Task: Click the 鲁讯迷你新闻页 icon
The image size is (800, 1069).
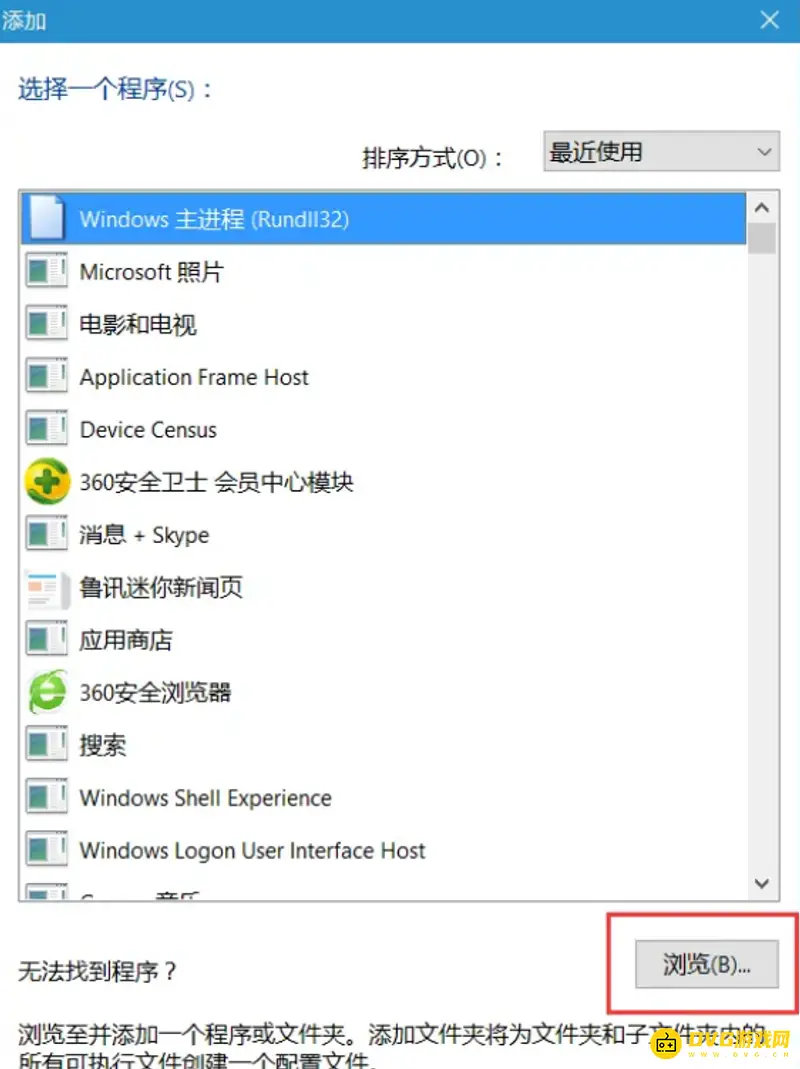Action: 47,589
